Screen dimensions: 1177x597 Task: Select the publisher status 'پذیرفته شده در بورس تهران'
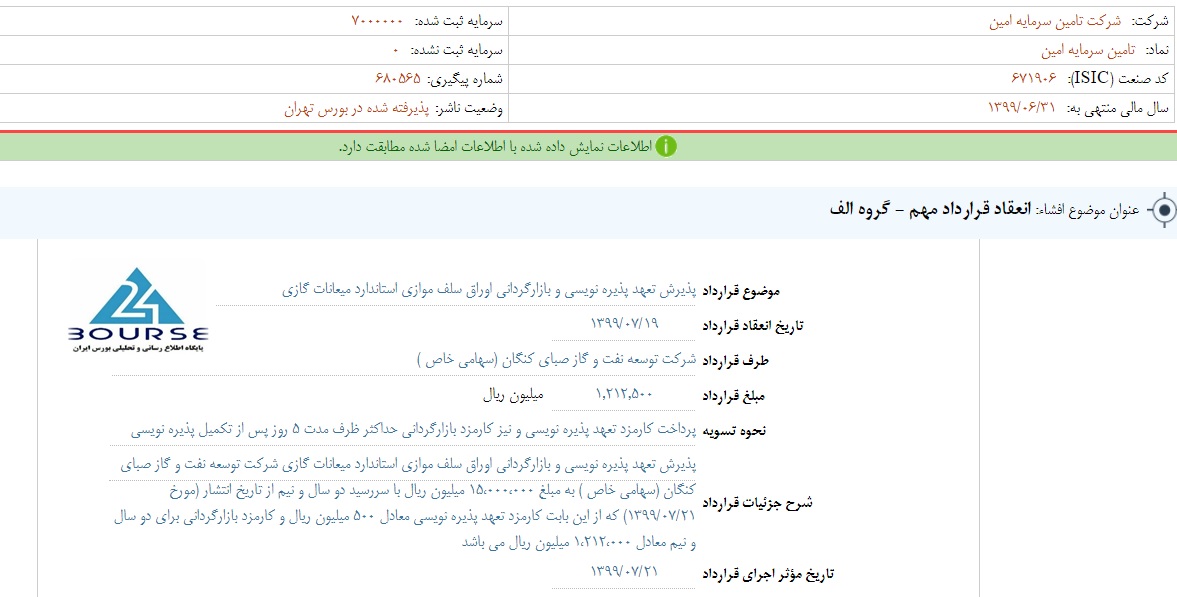(356, 109)
